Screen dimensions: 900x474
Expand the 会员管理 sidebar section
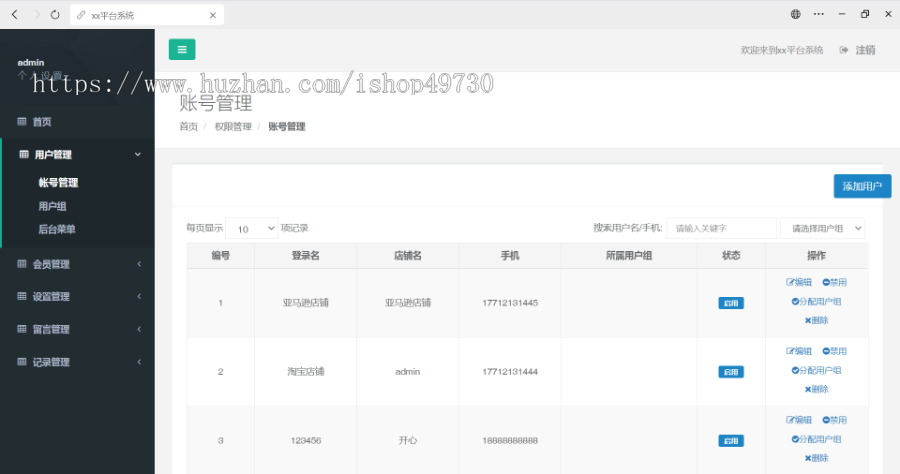click(77, 264)
